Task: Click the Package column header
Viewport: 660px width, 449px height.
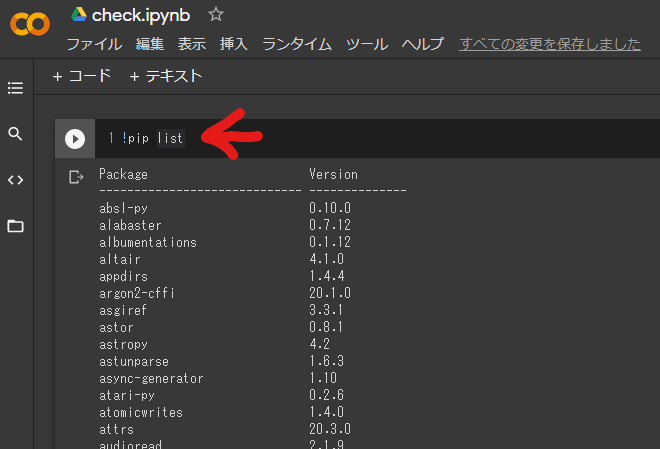Action: 123,174
